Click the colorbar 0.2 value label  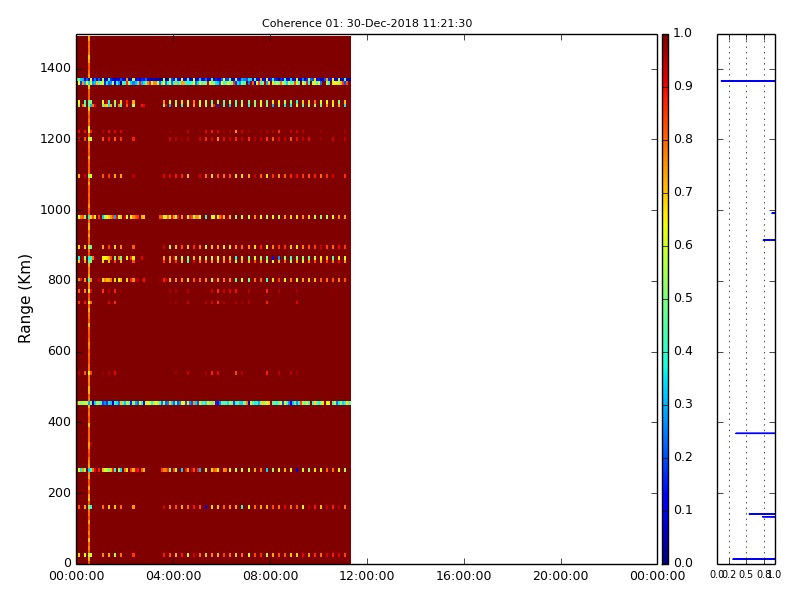pos(683,457)
